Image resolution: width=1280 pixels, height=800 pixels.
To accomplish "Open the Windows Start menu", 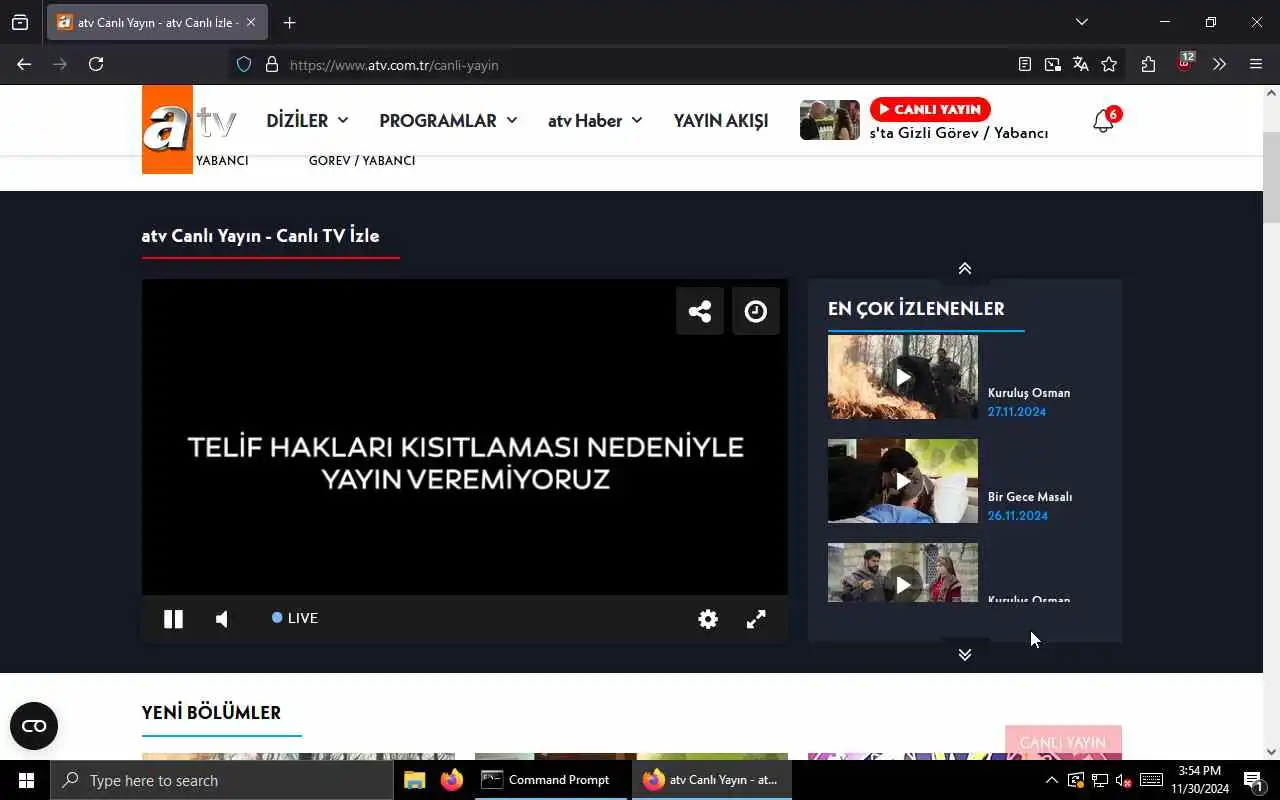I will click(x=25, y=780).
